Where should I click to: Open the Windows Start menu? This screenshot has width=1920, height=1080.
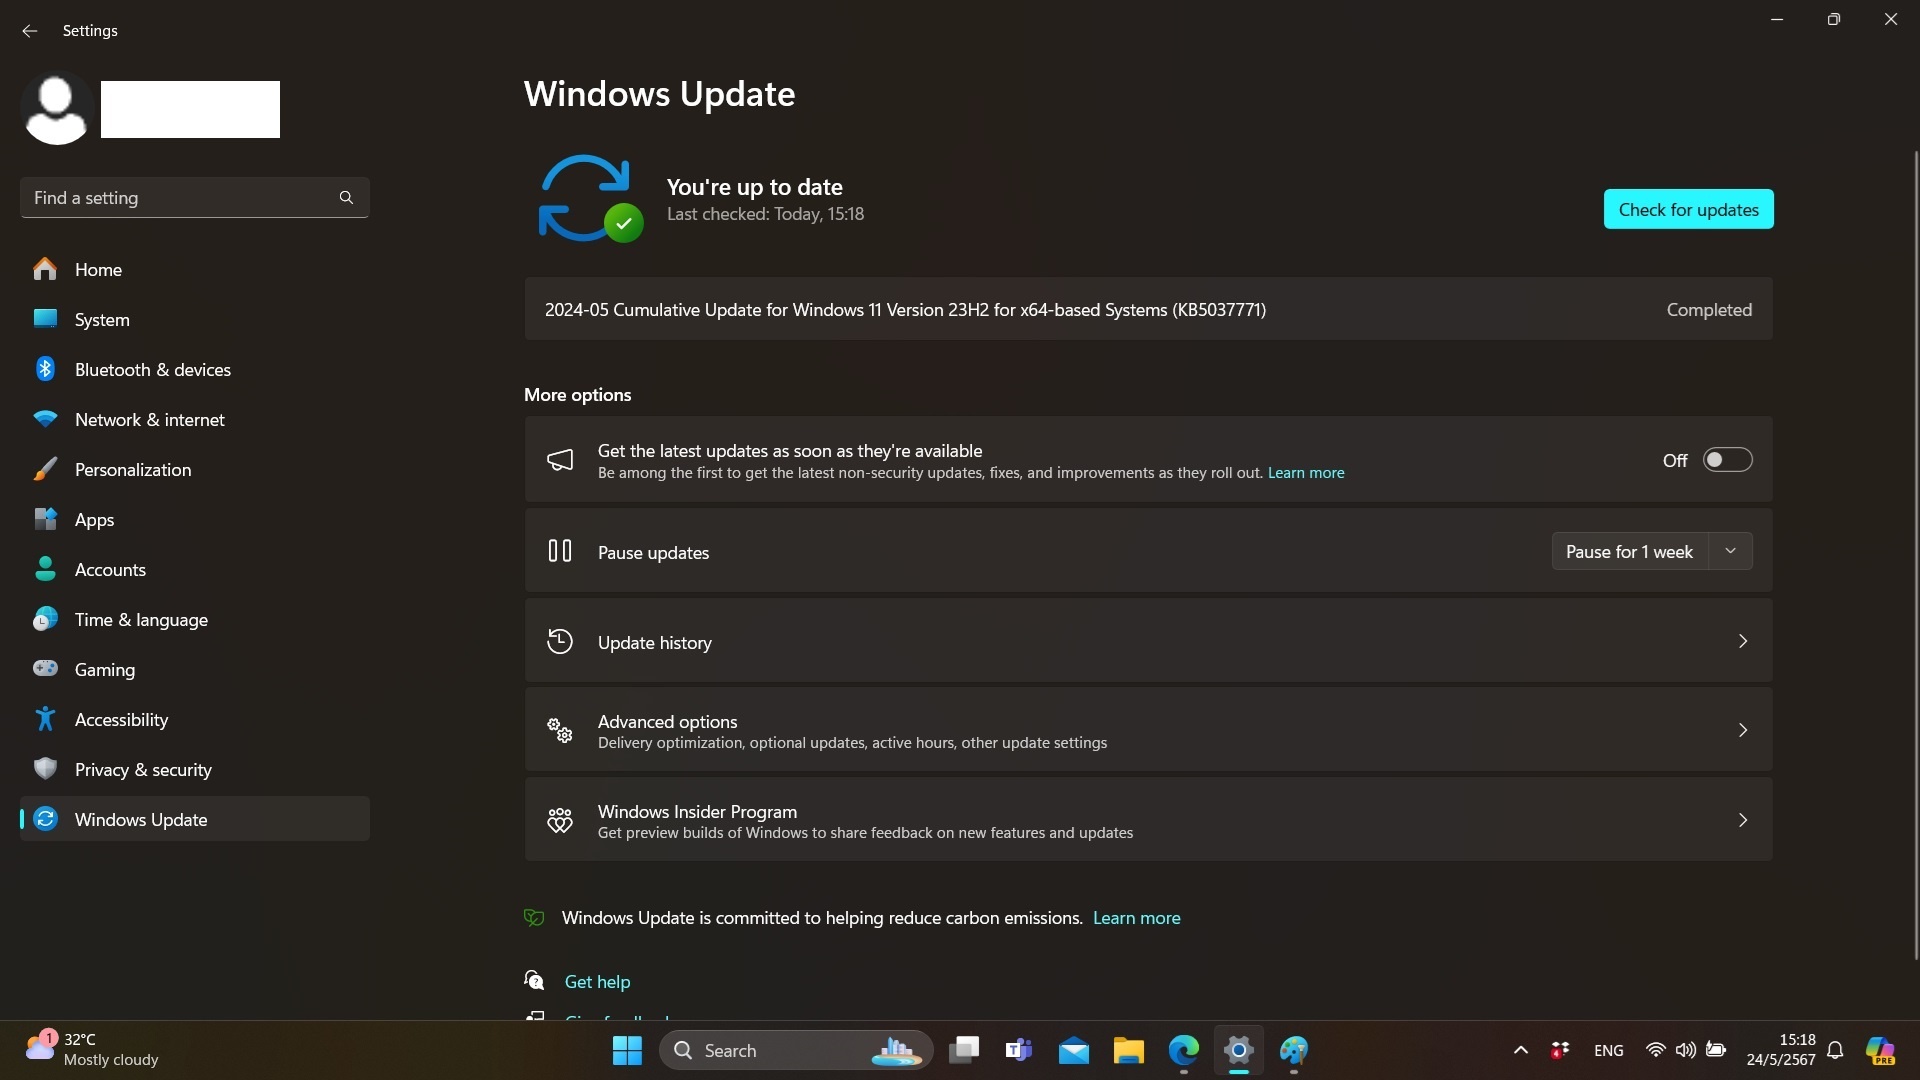[x=627, y=1050]
